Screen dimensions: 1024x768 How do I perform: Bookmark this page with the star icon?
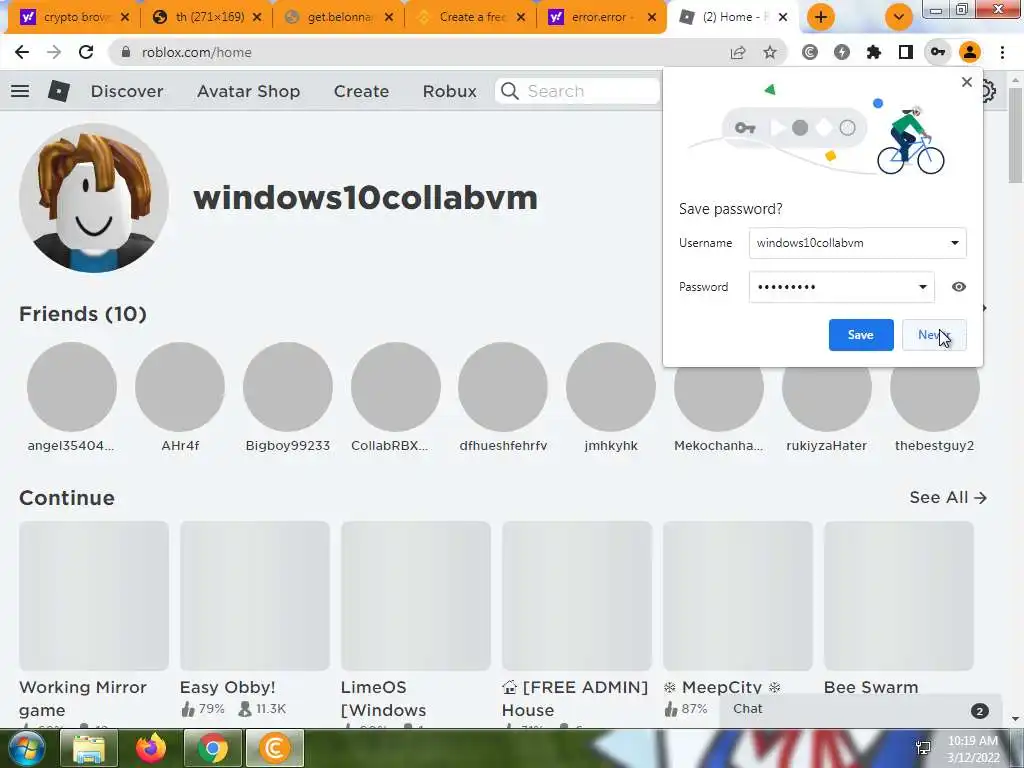click(770, 52)
